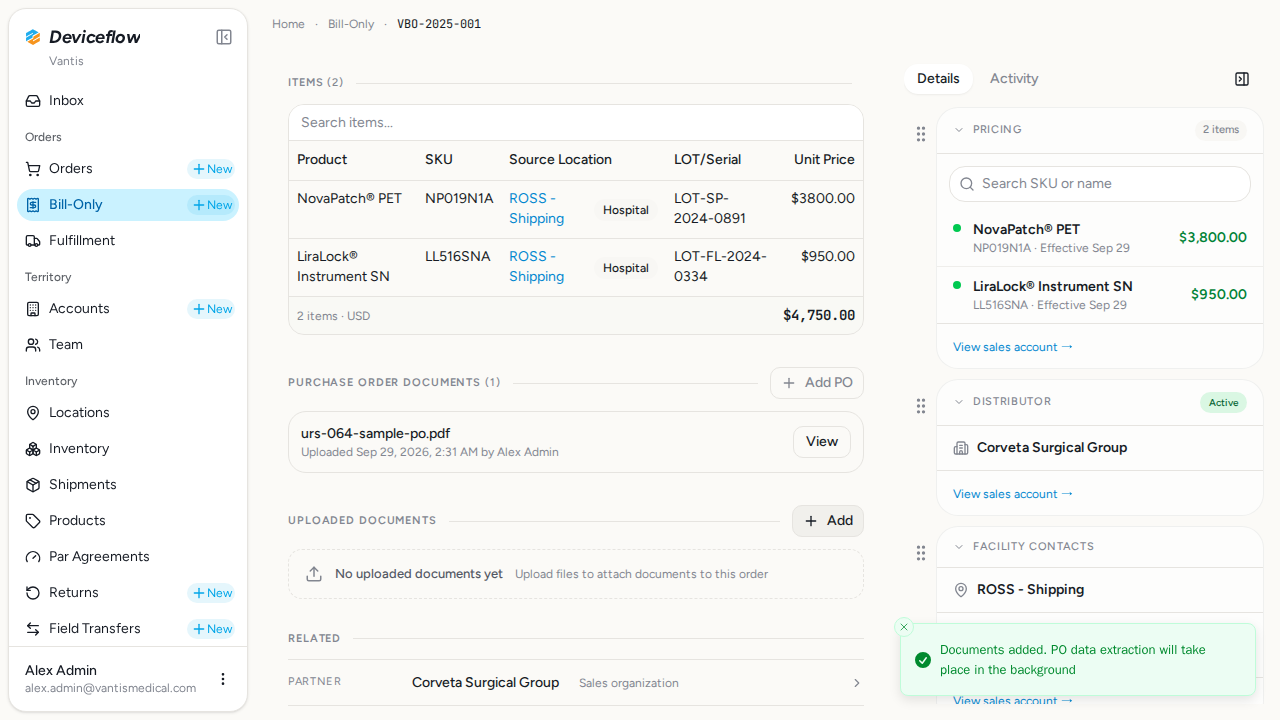The height and width of the screenshot is (720, 1280).
Task: View the urs-064-sample-po.pdf document
Action: (822, 442)
